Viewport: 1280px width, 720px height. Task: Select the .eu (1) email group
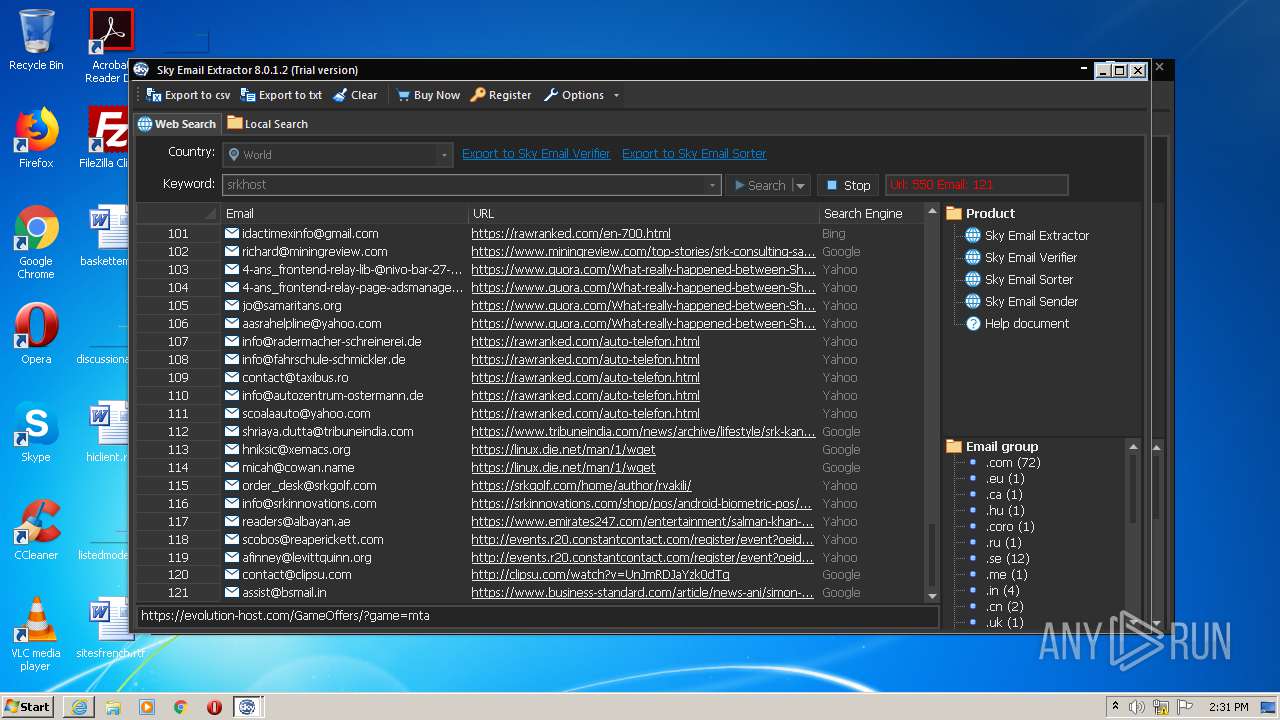click(x=1005, y=478)
